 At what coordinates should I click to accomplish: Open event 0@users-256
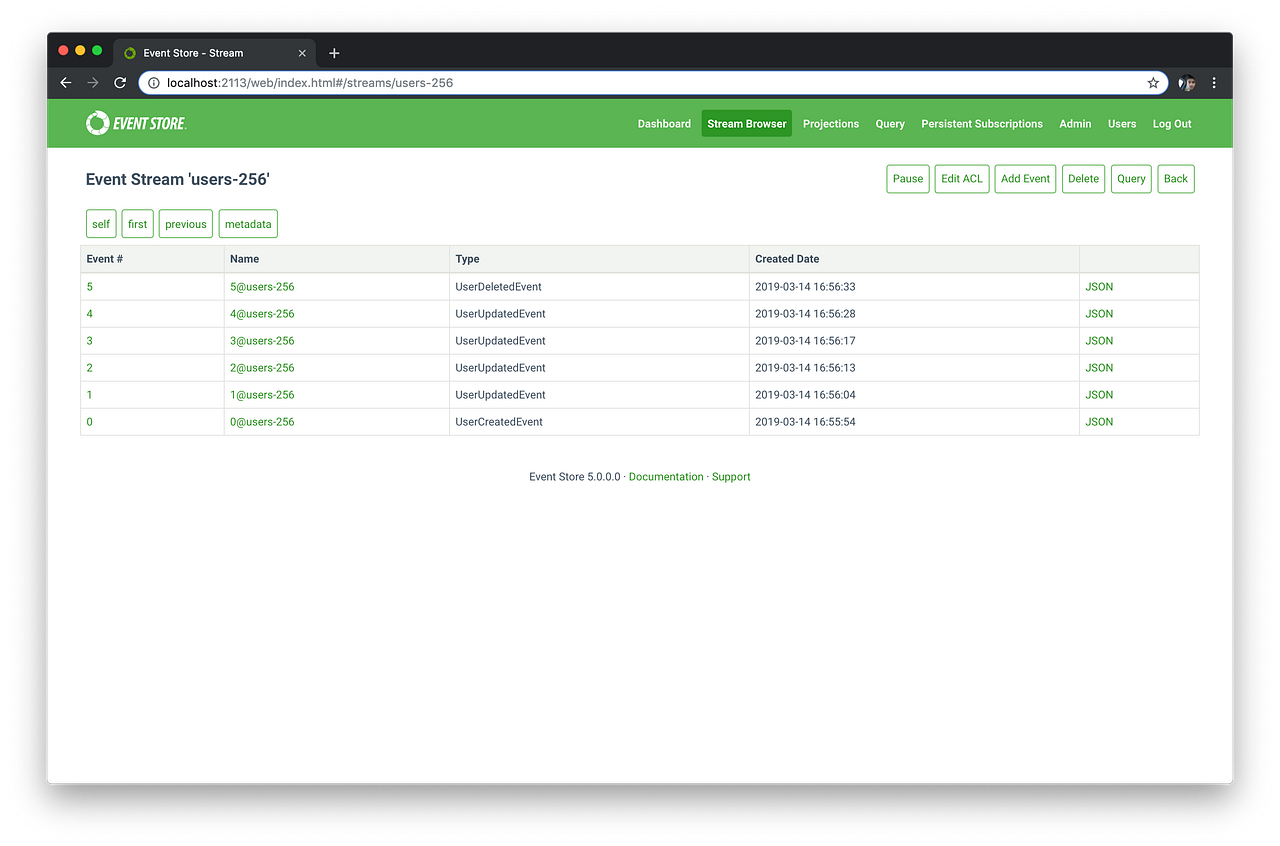pyautogui.click(x=262, y=421)
